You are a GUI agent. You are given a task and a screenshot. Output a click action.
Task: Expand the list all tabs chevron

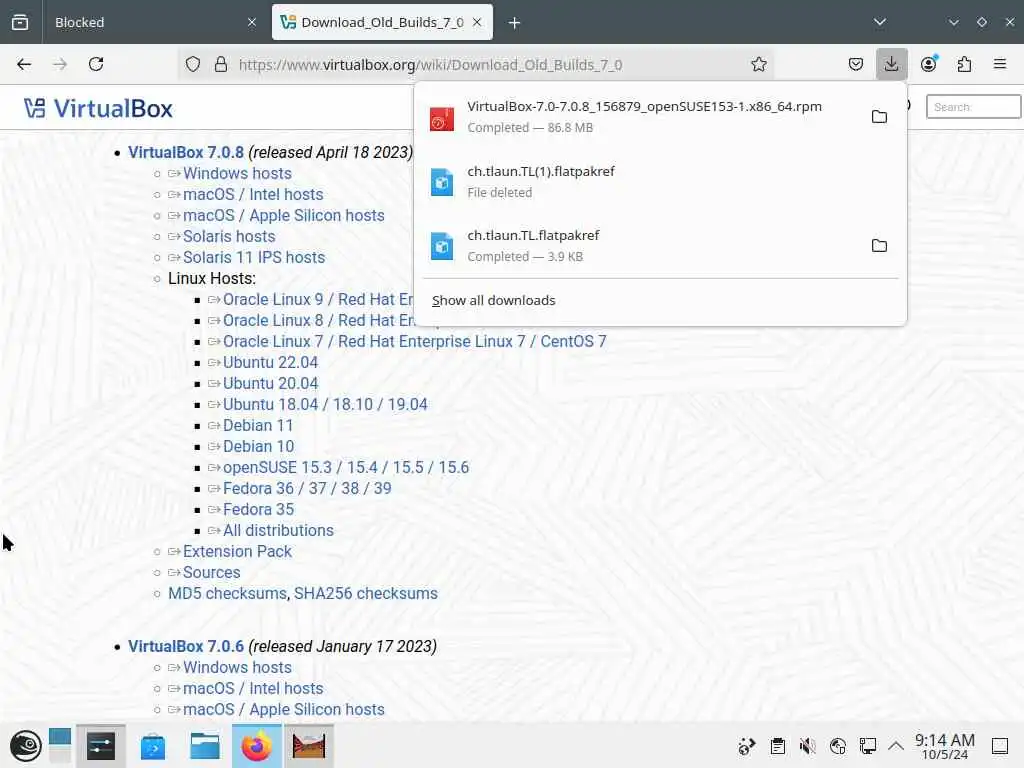coord(880,22)
